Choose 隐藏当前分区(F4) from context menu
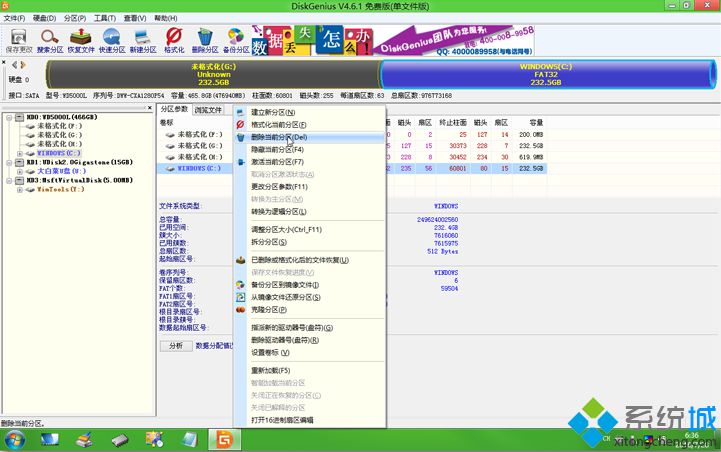Viewport: 721px width, 452px height. click(309, 149)
